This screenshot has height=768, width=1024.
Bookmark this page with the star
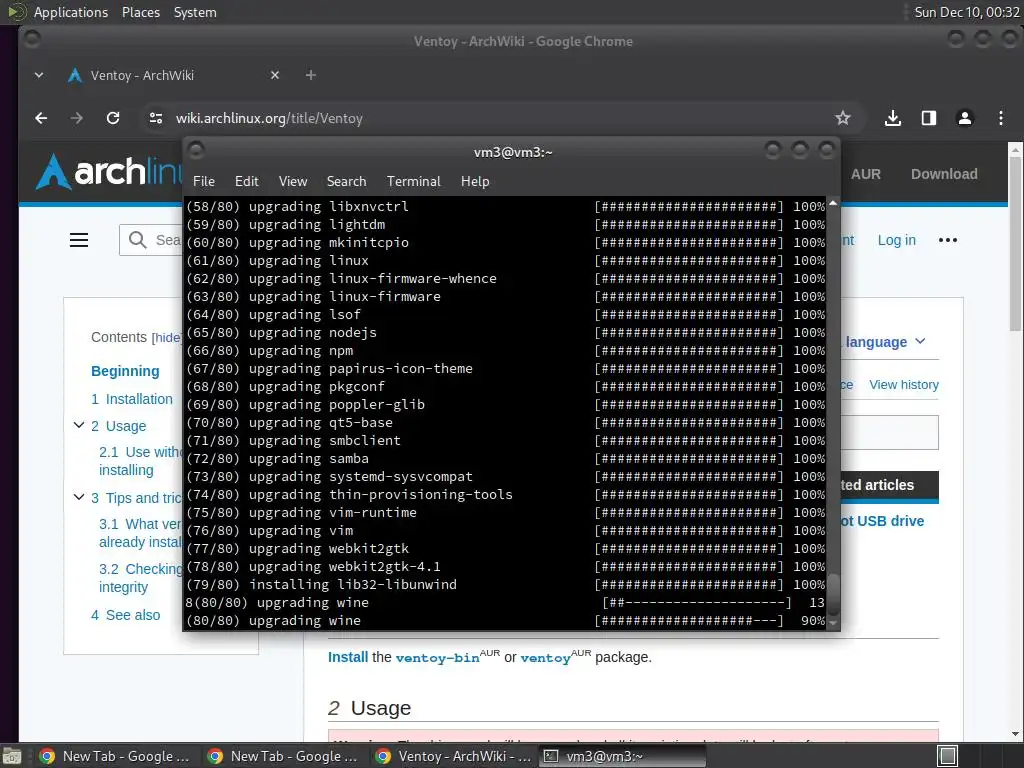pos(842,118)
